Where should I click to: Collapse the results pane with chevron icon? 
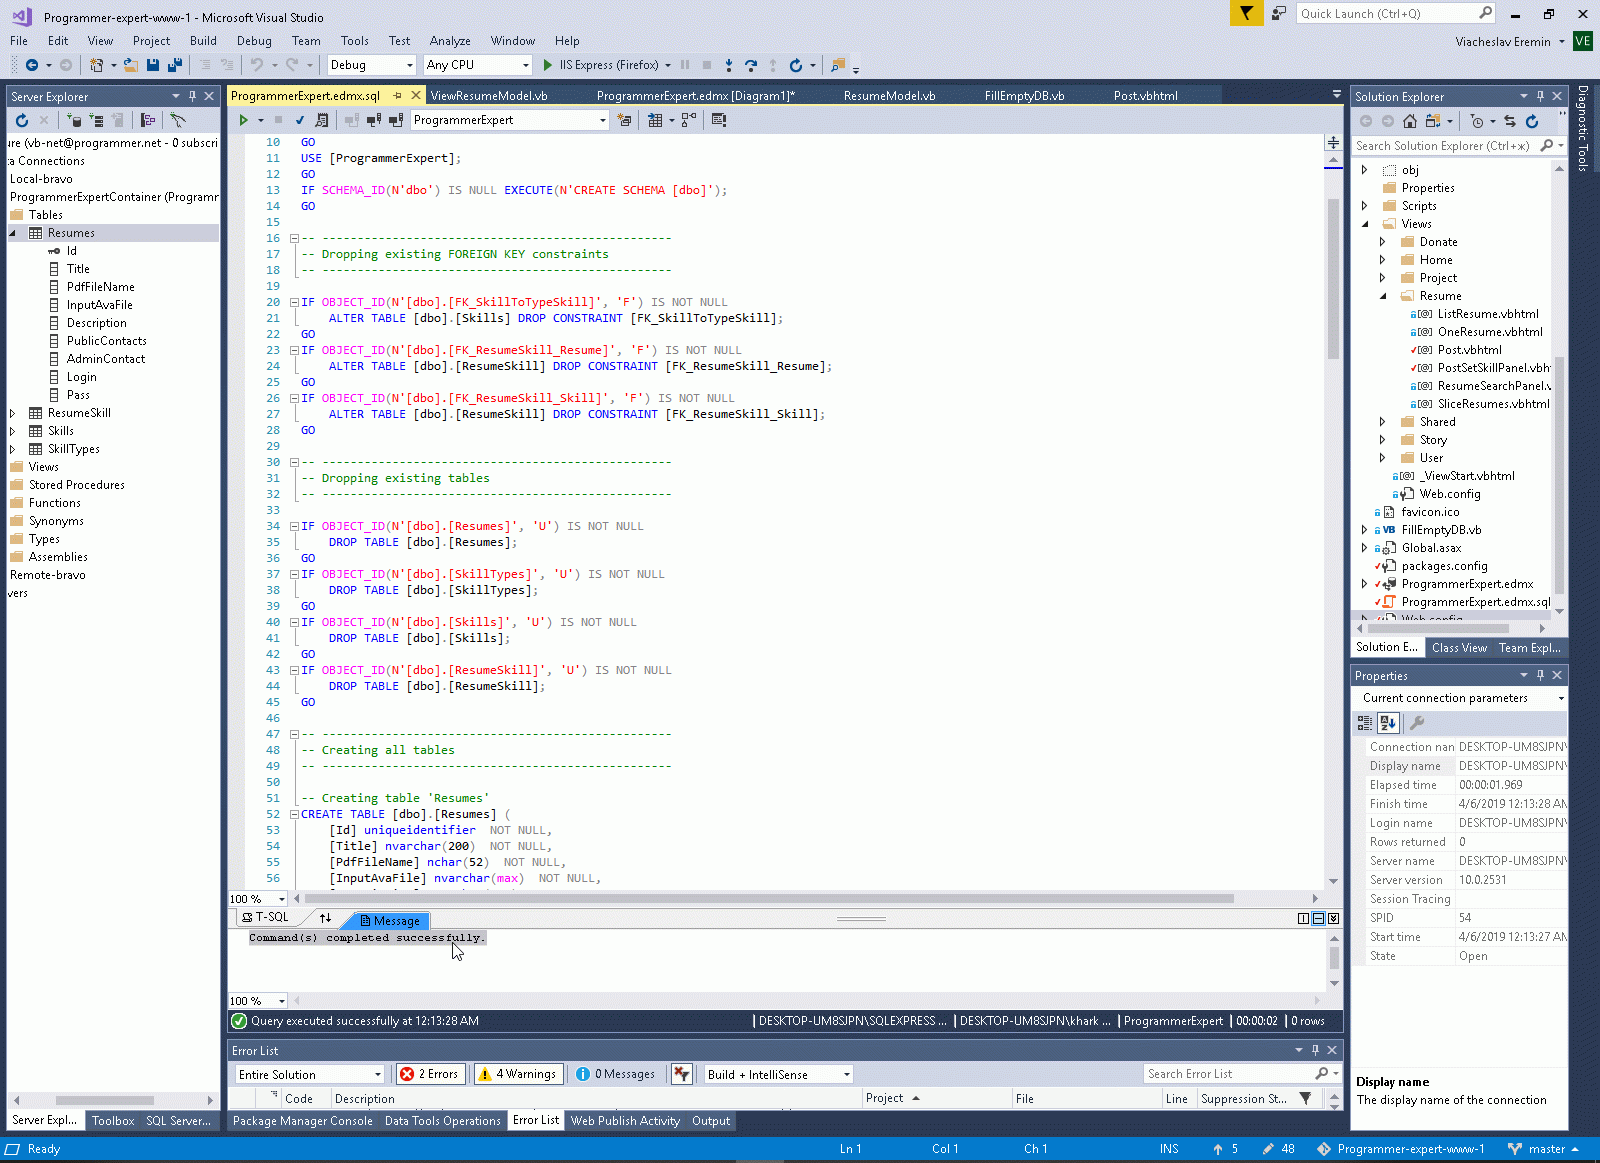click(1333, 918)
